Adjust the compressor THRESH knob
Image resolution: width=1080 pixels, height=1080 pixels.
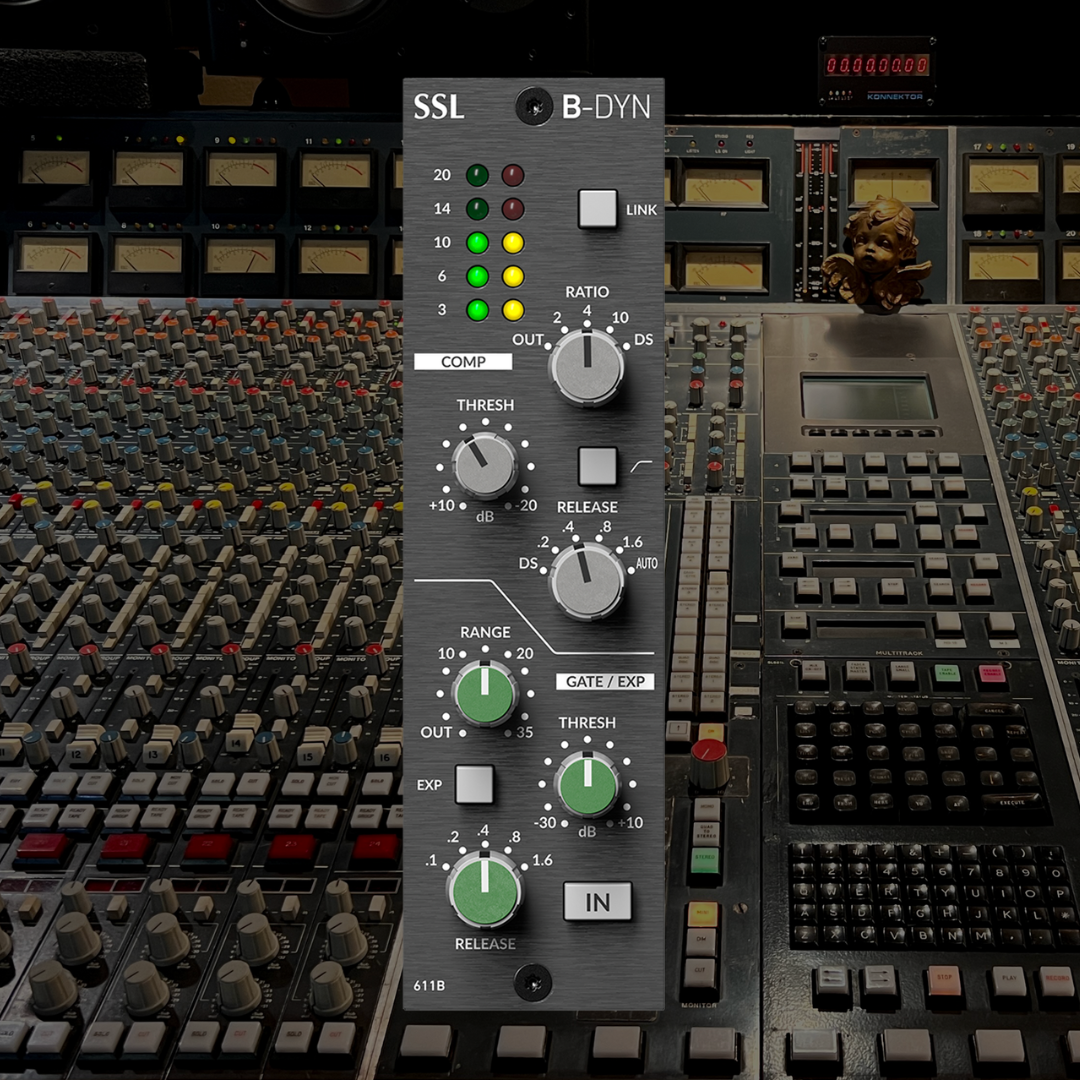(x=485, y=462)
